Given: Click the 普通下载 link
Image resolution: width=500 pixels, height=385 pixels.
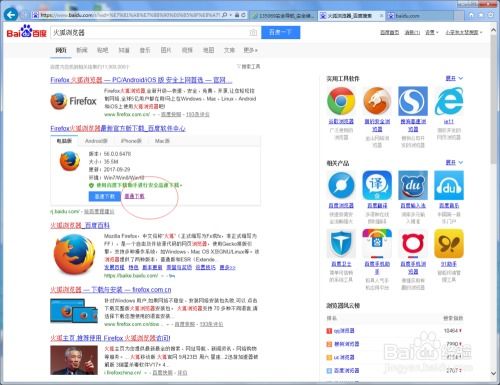Looking at the screenshot, I should click(134, 196).
